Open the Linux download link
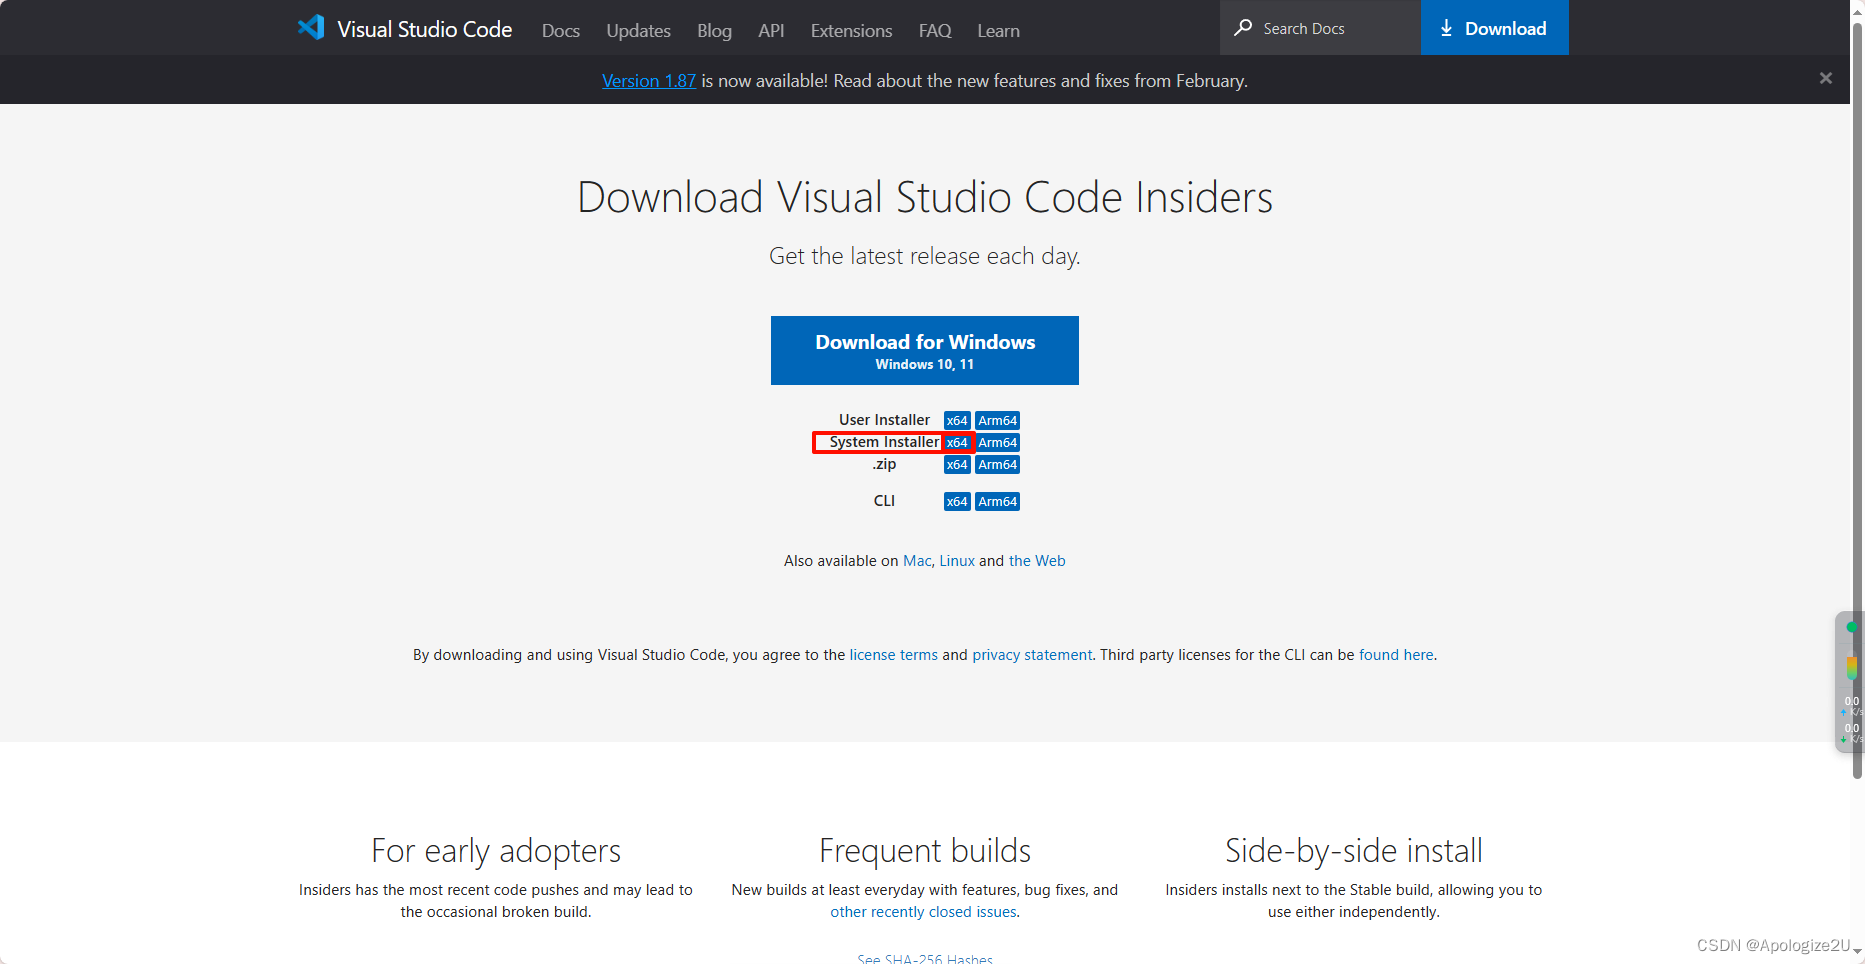This screenshot has height=964, width=1865. click(x=957, y=561)
